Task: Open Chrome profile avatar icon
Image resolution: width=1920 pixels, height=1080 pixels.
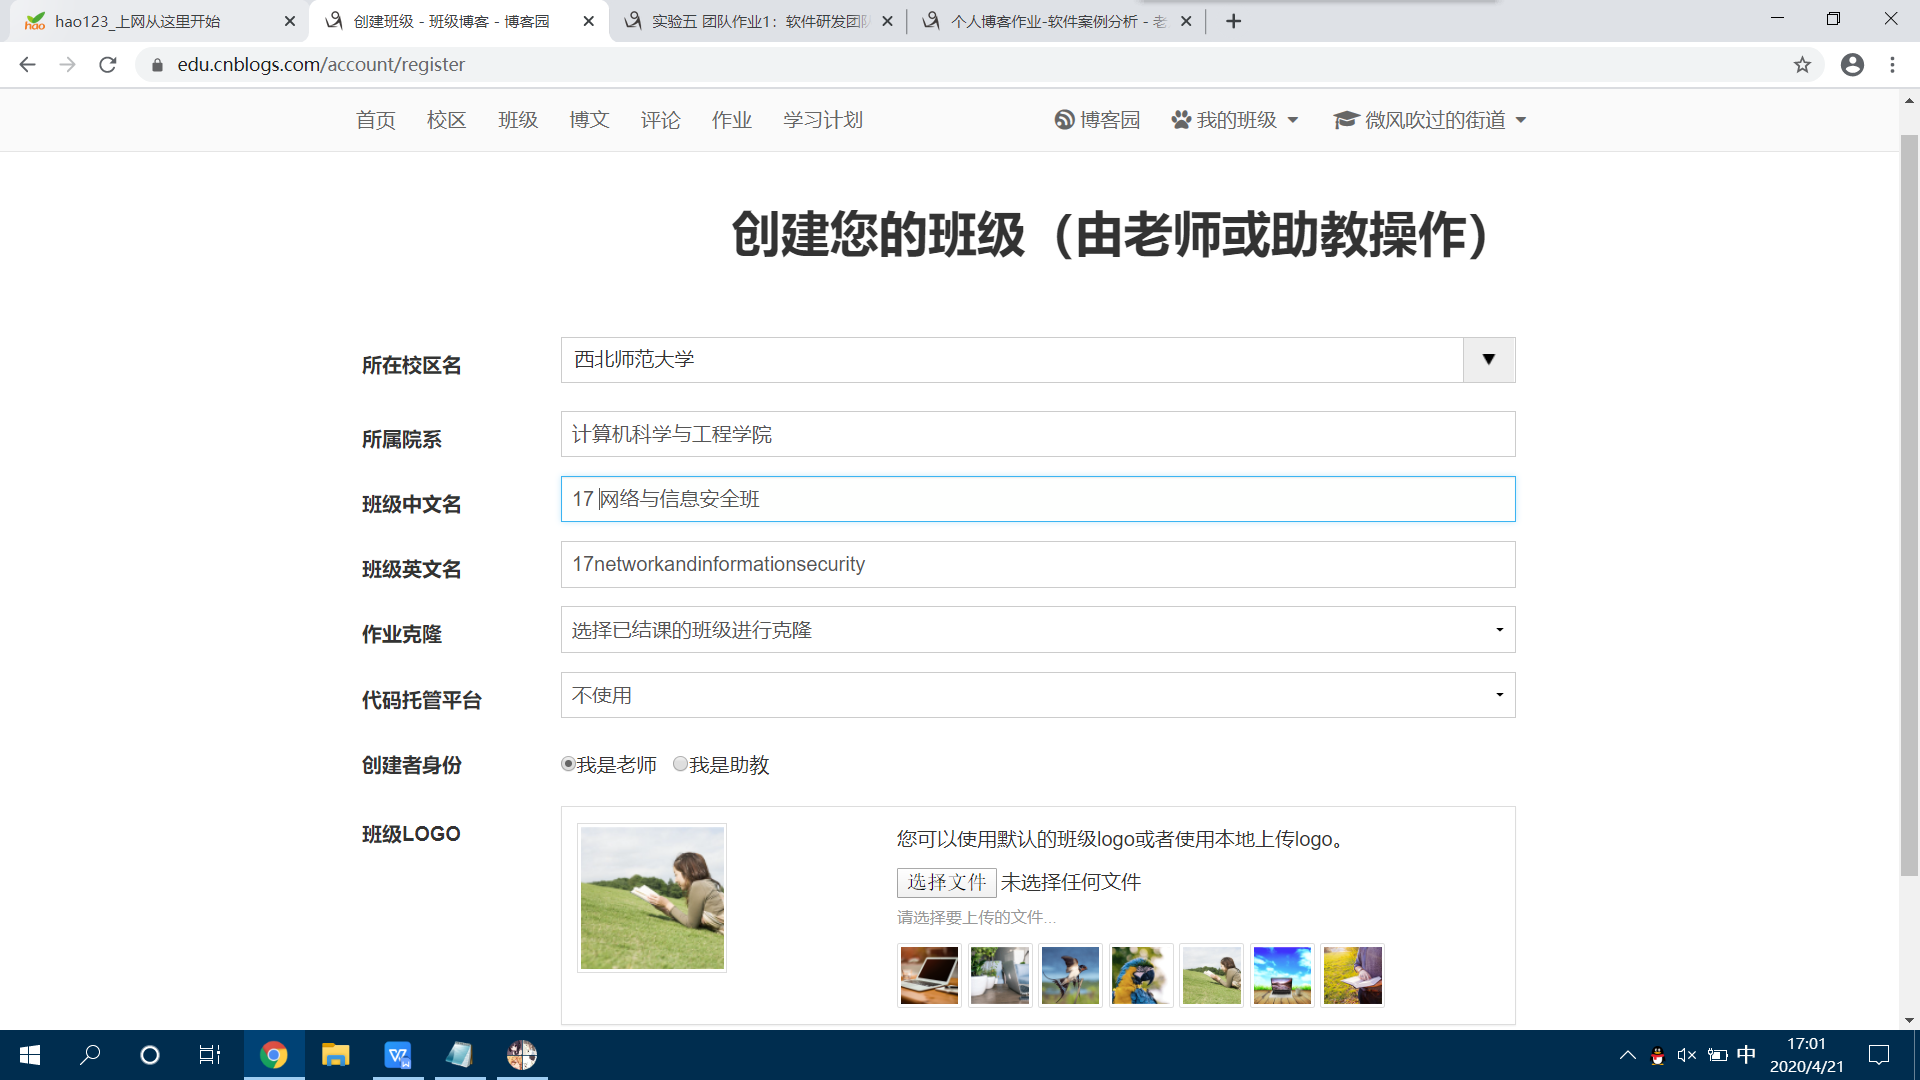Action: point(1852,65)
